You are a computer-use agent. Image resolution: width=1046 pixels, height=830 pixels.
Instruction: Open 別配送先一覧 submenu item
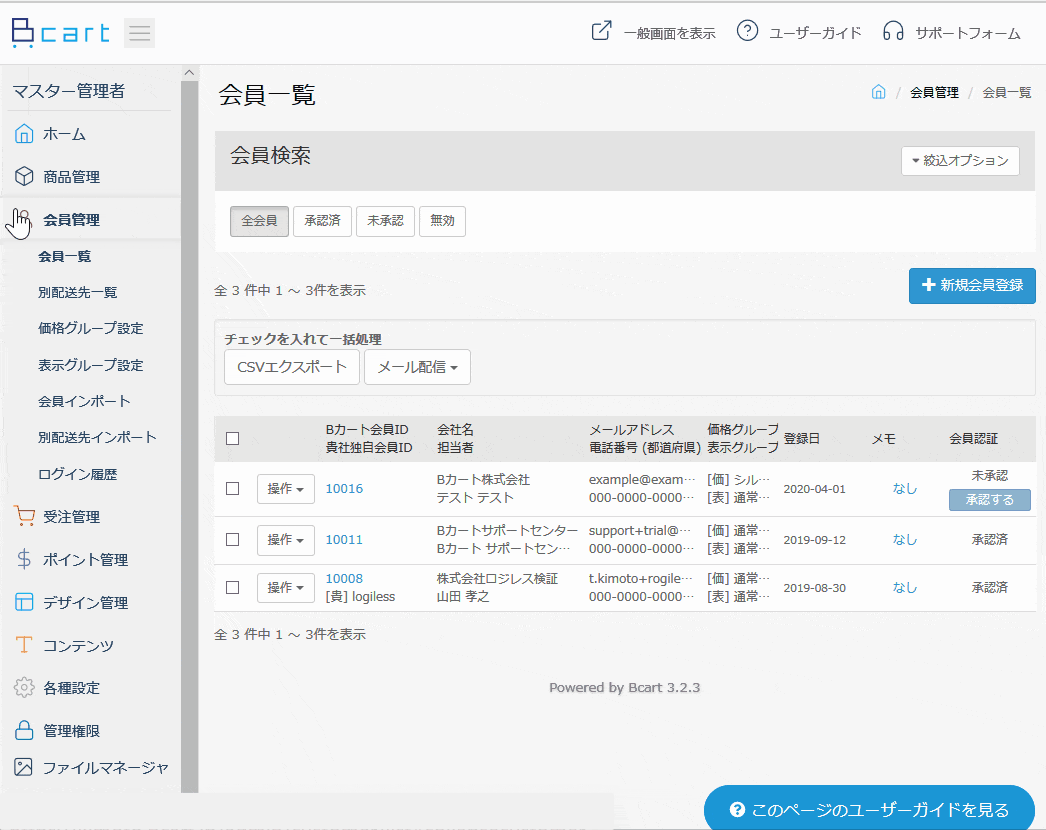click(x=77, y=292)
